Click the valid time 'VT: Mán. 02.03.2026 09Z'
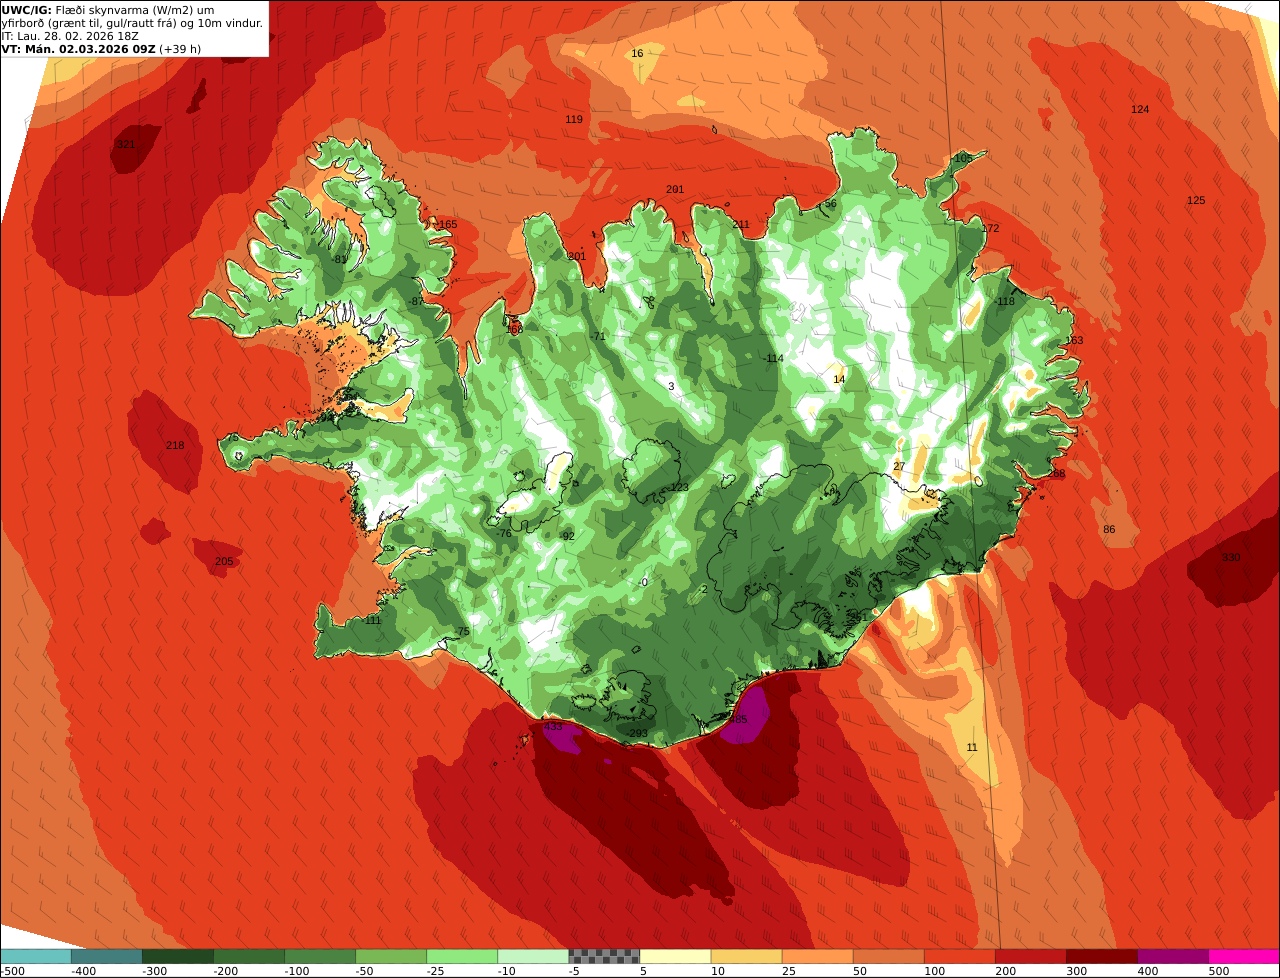 78,49
